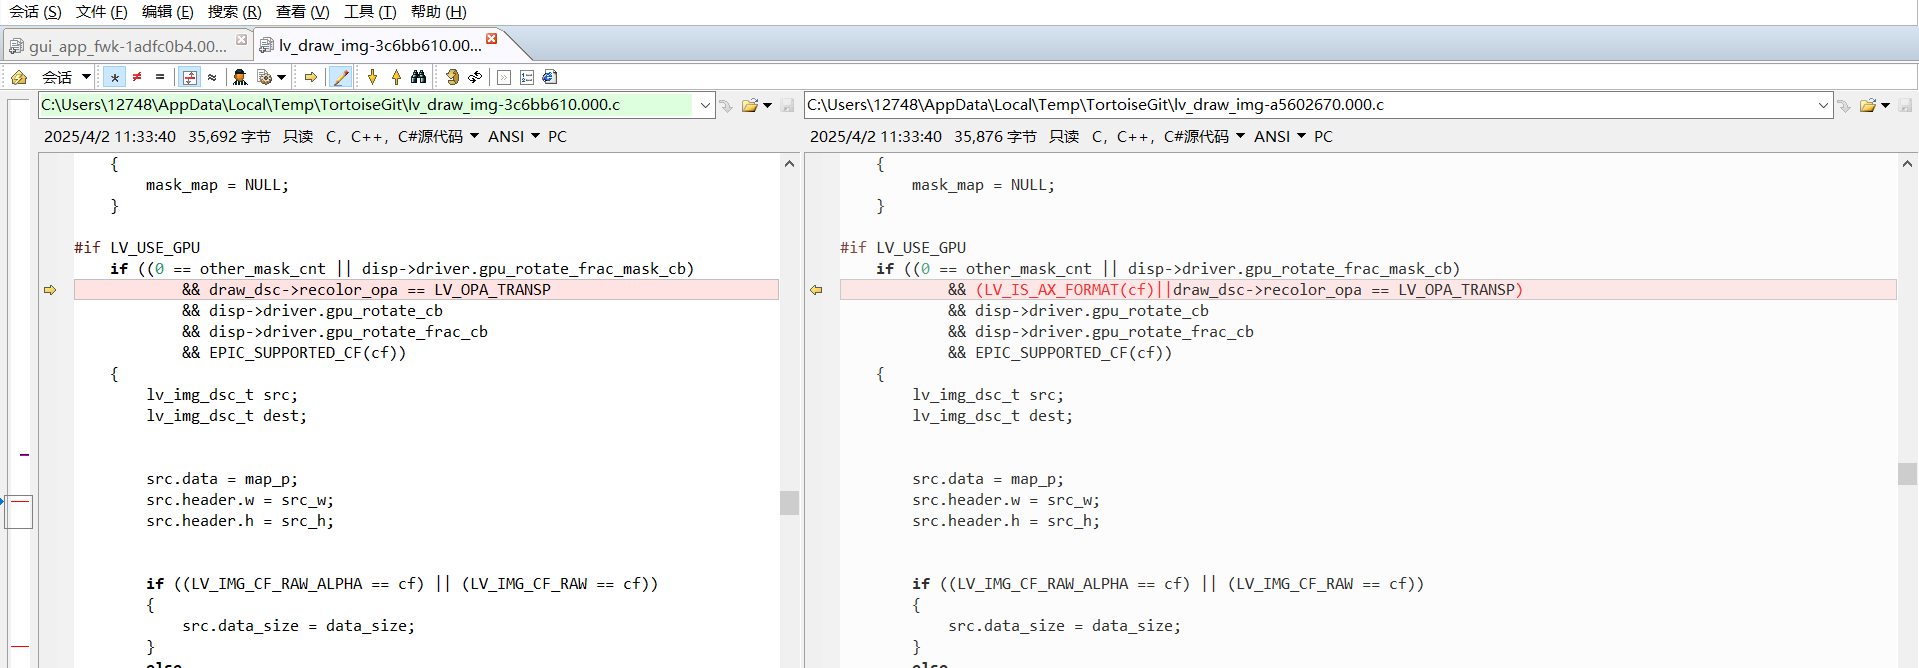Select lv_draw_img-3c6bb610 tab
Viewport: 1919px width, 668px height.
pos(380,46)
